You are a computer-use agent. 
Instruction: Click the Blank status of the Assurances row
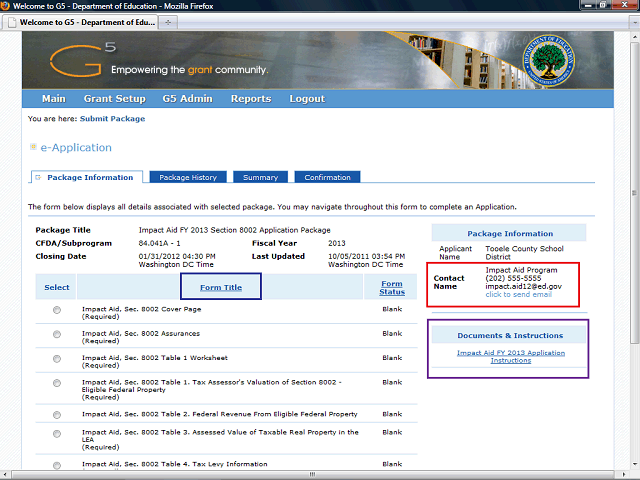click(392, 333)
